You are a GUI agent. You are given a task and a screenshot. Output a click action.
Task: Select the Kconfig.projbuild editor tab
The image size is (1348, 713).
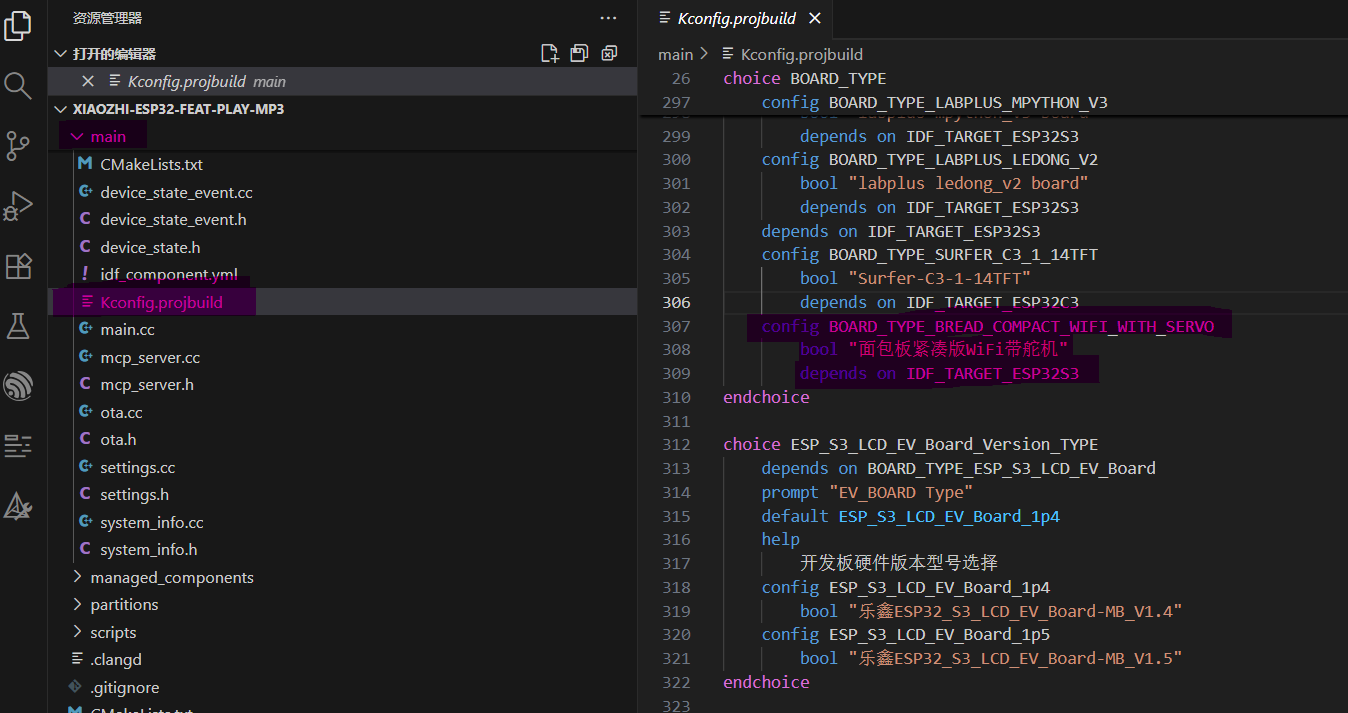tap(735, 19)
